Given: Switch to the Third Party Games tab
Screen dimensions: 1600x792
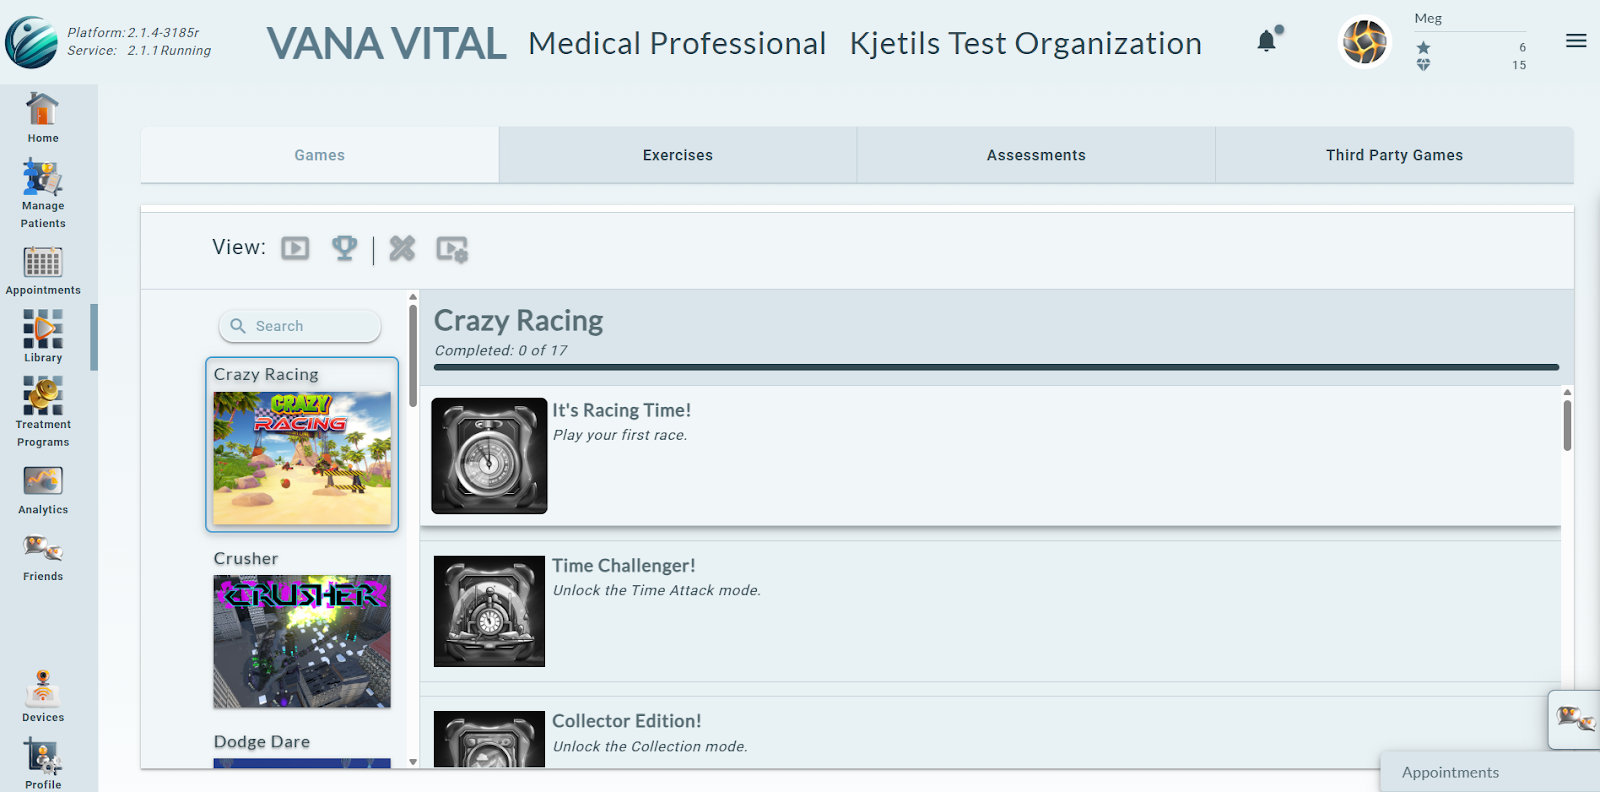Looking at the screenshot, I should pyautogui.click(x=1394, y=155).
